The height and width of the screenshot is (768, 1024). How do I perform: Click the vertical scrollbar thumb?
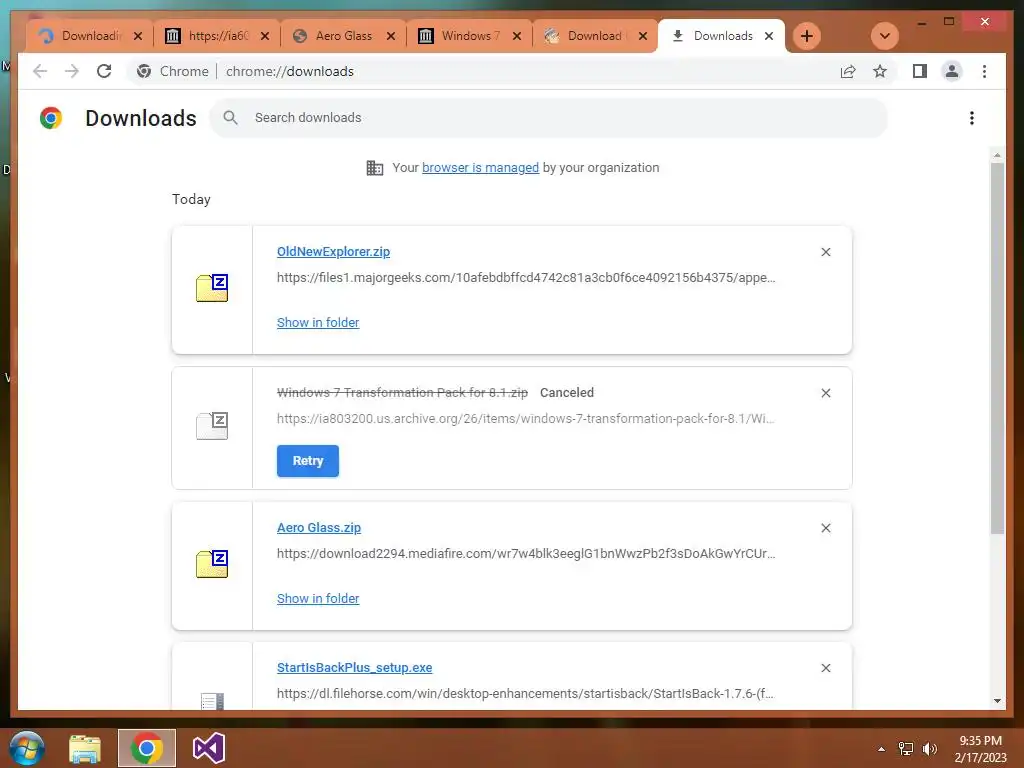(x=997, y=348)
